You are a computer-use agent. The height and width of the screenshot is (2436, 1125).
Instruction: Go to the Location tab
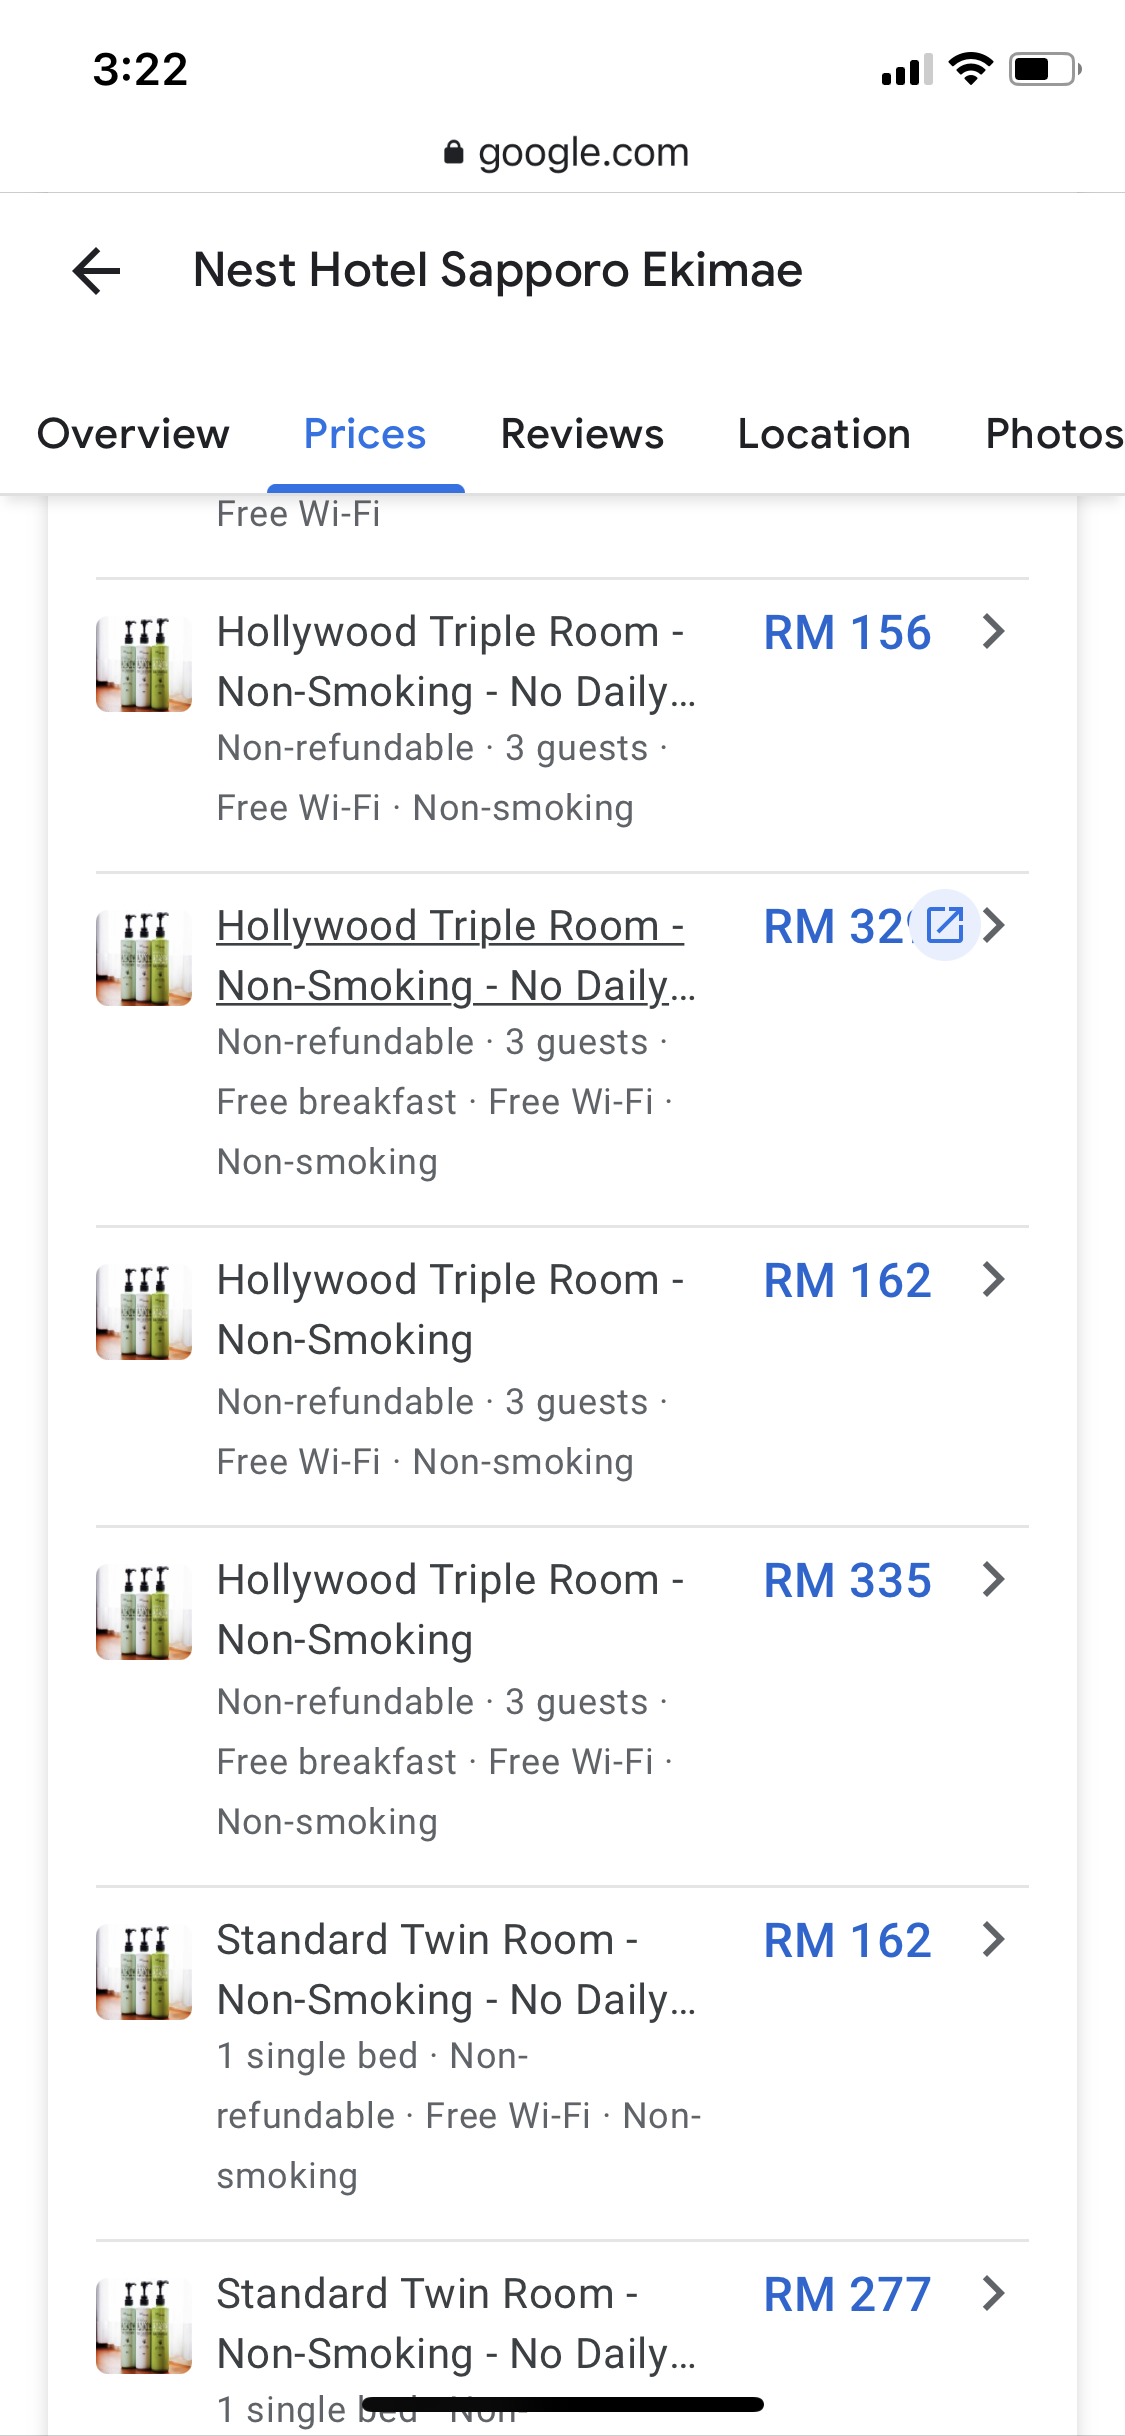pos(824,434)
